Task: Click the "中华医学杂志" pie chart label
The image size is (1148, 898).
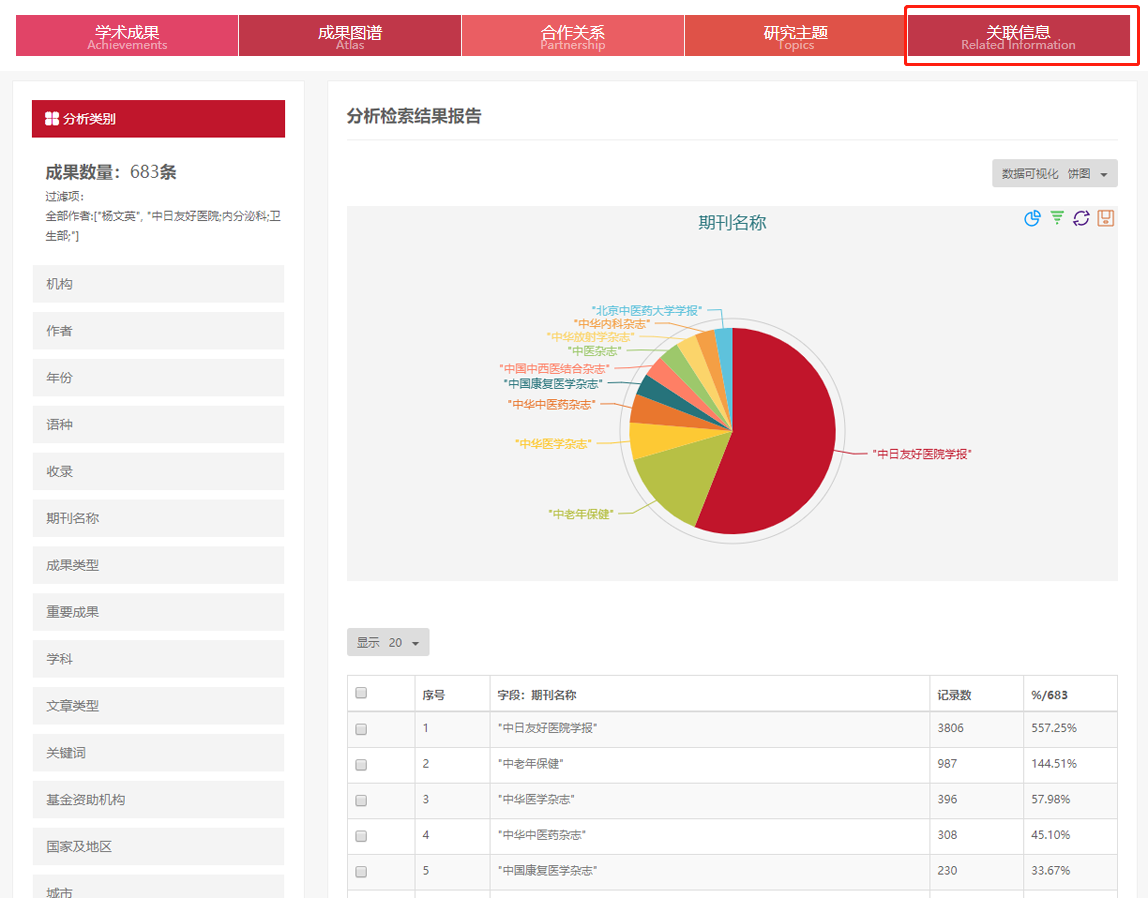Action: pyautogui.click(x=553, y=443)
